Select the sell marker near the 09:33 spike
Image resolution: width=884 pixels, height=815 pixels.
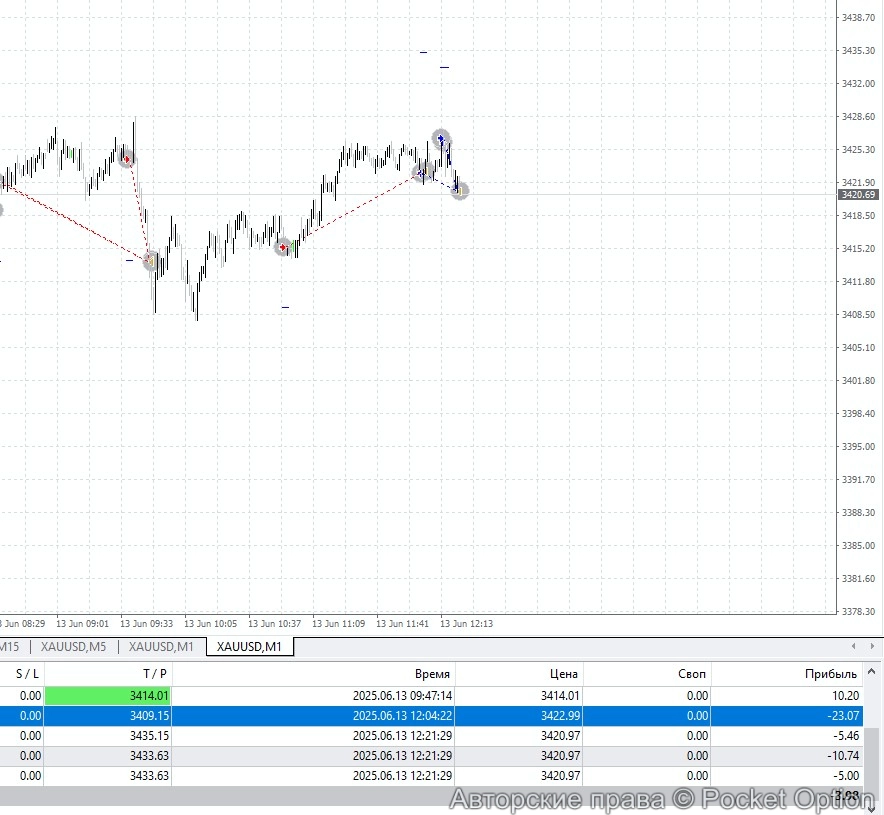pos(128,157)
